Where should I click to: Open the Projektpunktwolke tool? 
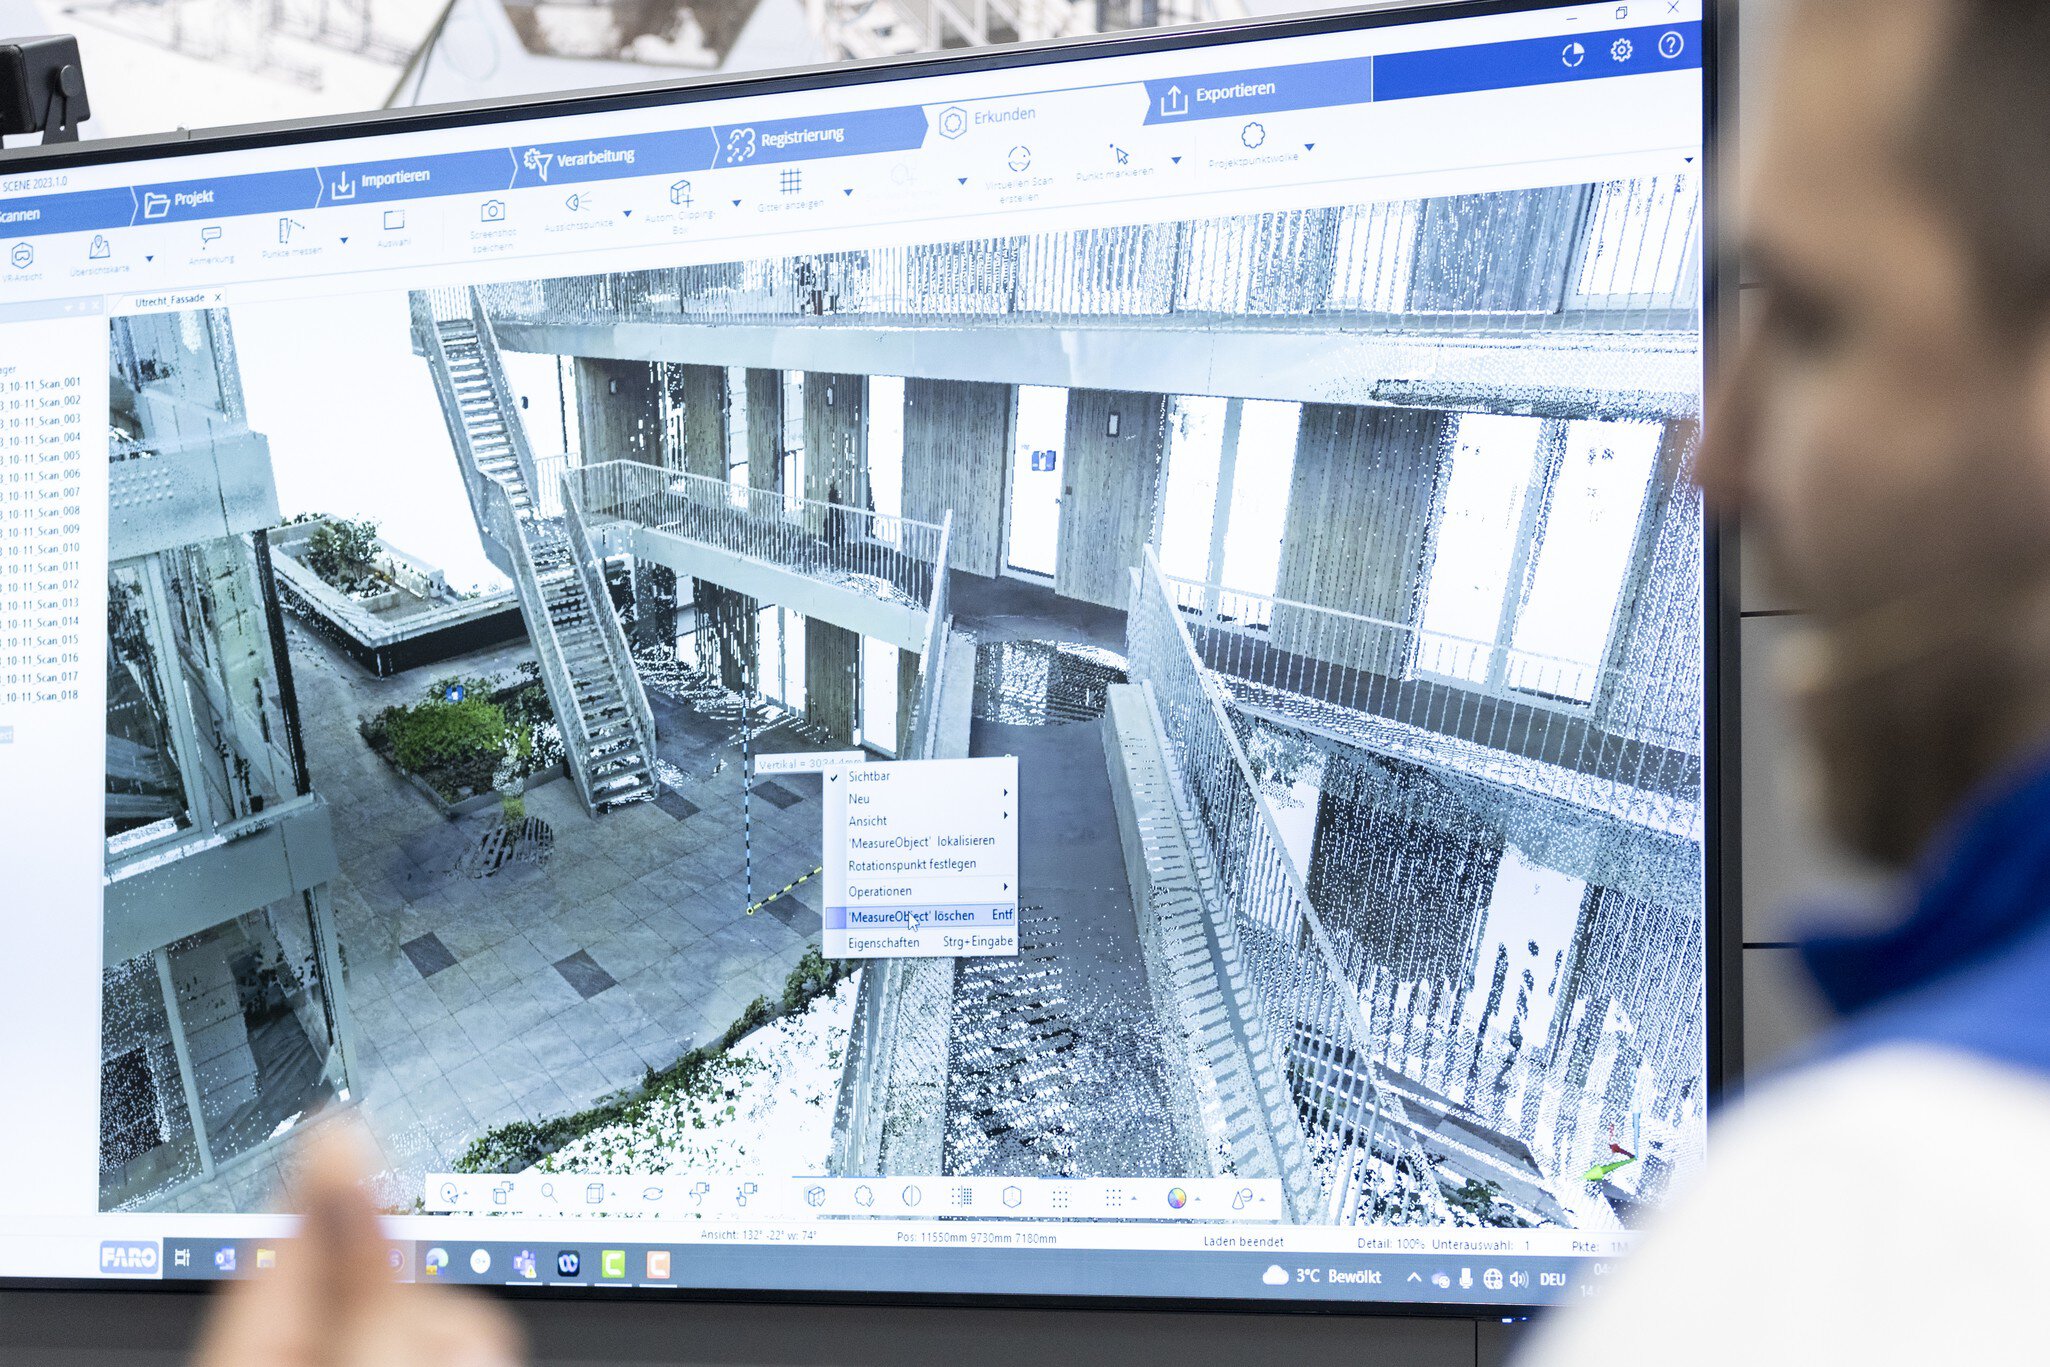pos(1253,145)
